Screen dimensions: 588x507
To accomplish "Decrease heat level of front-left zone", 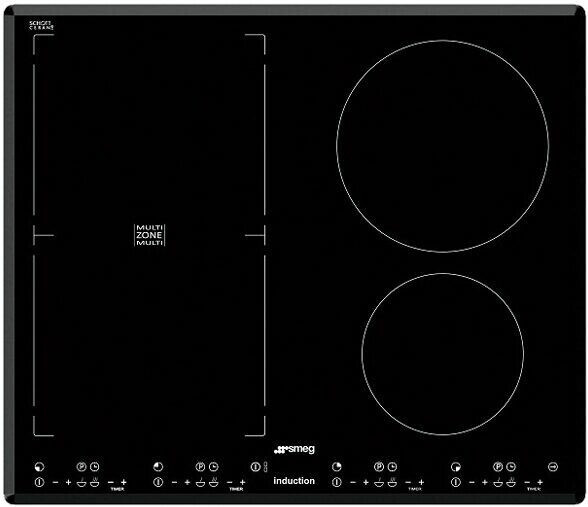I will click(x=56, y=483).
